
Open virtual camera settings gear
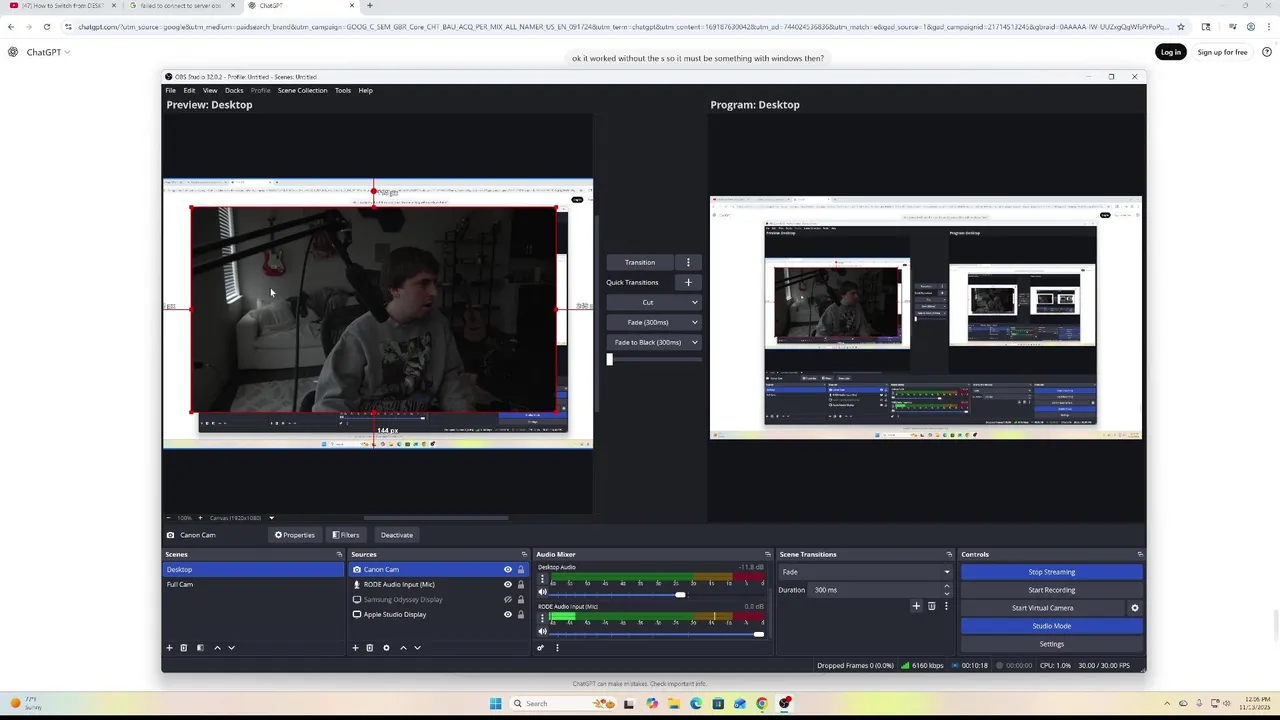point(1134,608)
